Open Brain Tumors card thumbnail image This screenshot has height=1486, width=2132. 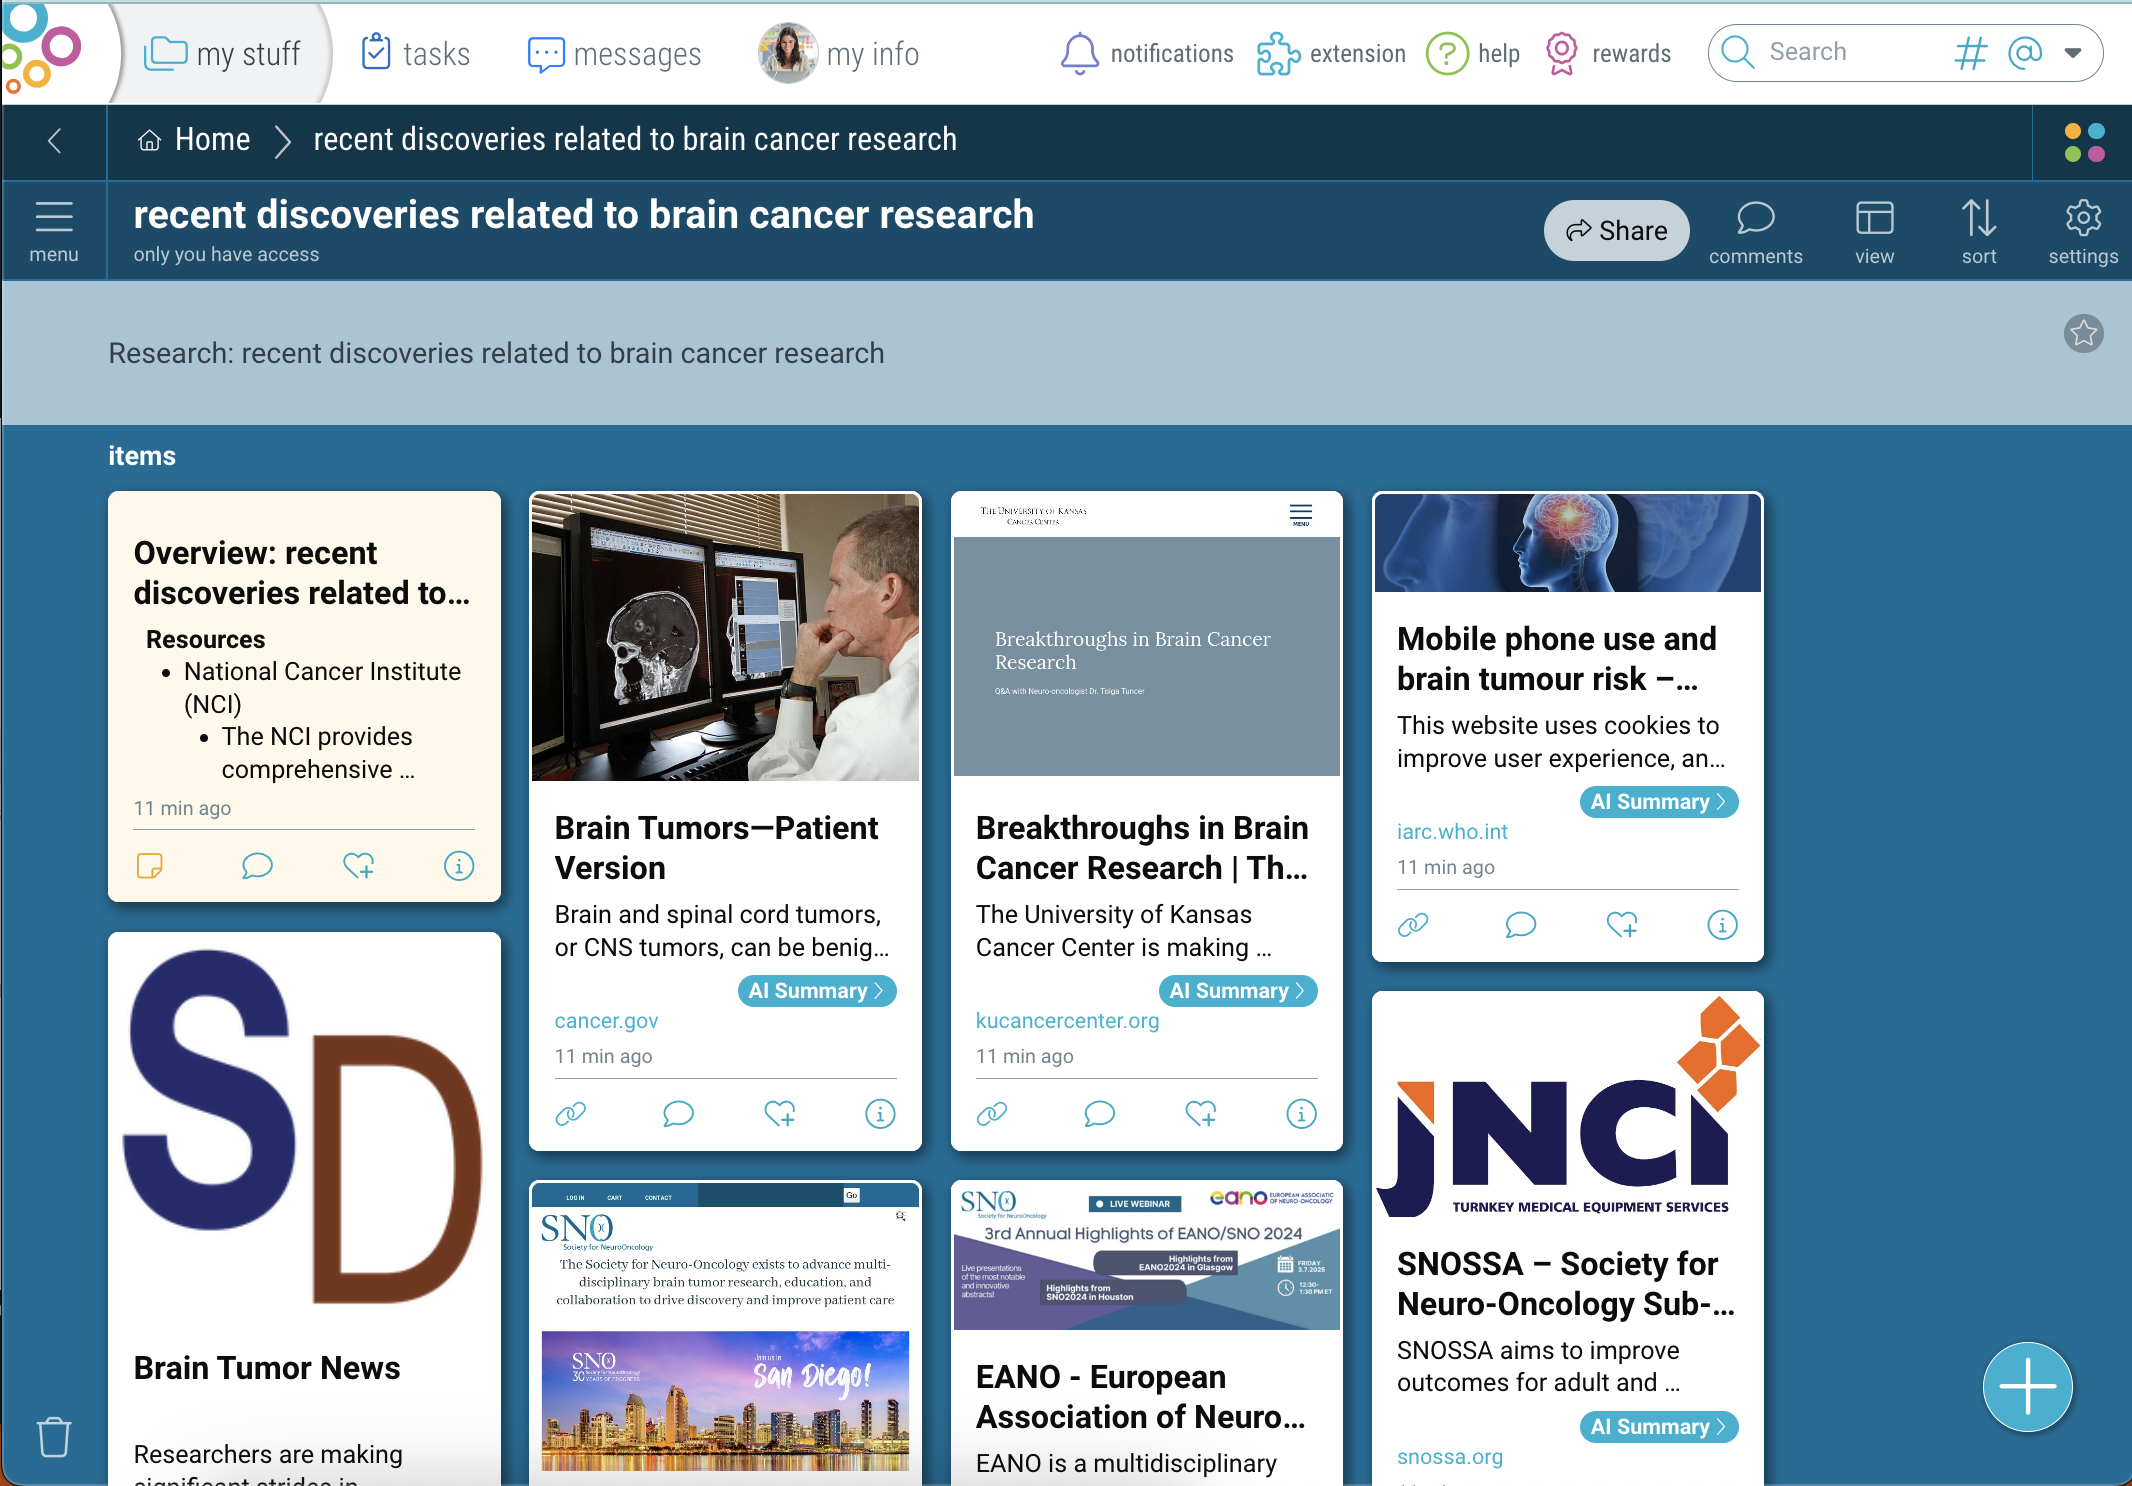pyautogui.click(x=725, y=637)
